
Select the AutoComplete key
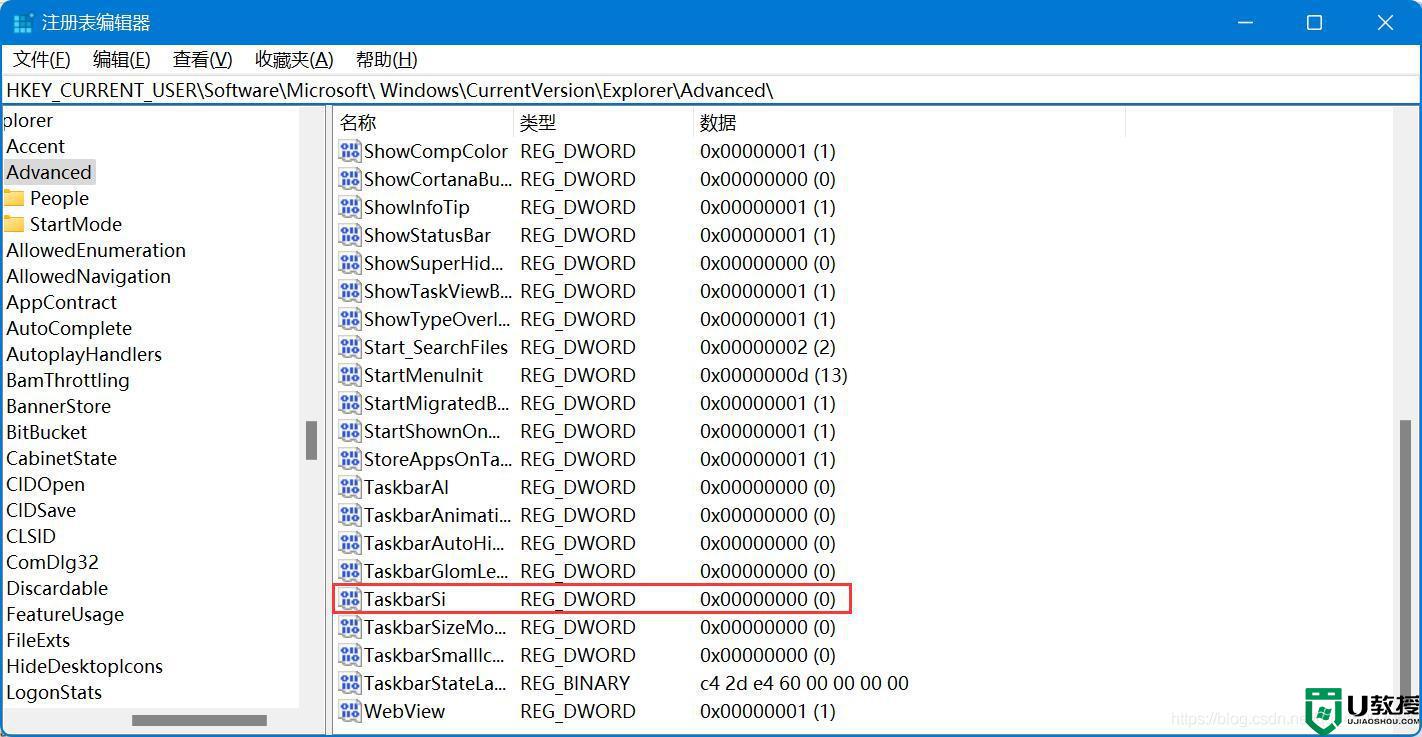69,328
